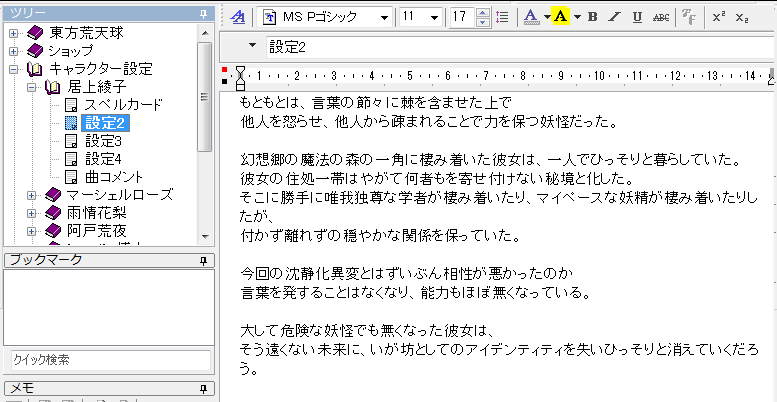The width and height of the screenshot is (777, 402).
Task: Click the line spacing icon
Action: pyautogui.click(x=502, y=17)
